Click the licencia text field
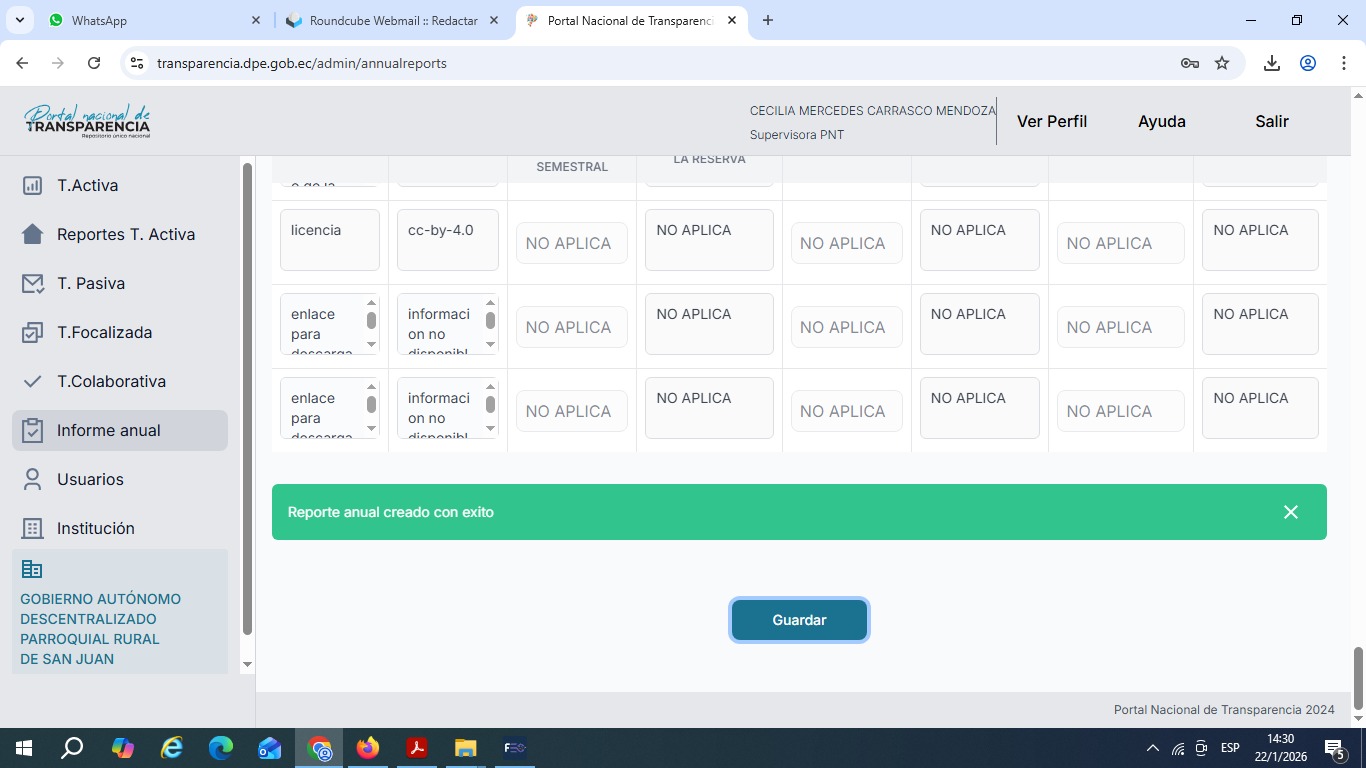This screenshot has height=768, width=1366. [x=330, y=240]
